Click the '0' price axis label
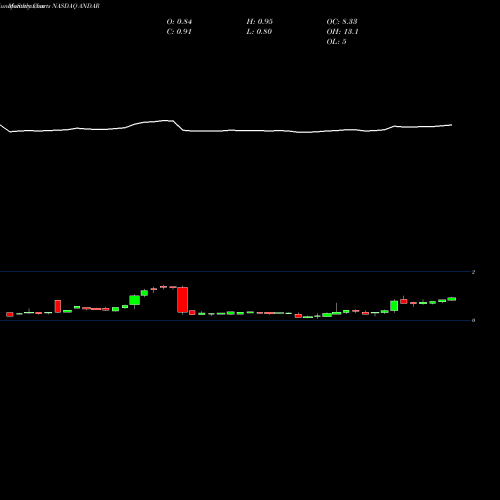Viewport: 500px width, 500px height. click(473, 320)
